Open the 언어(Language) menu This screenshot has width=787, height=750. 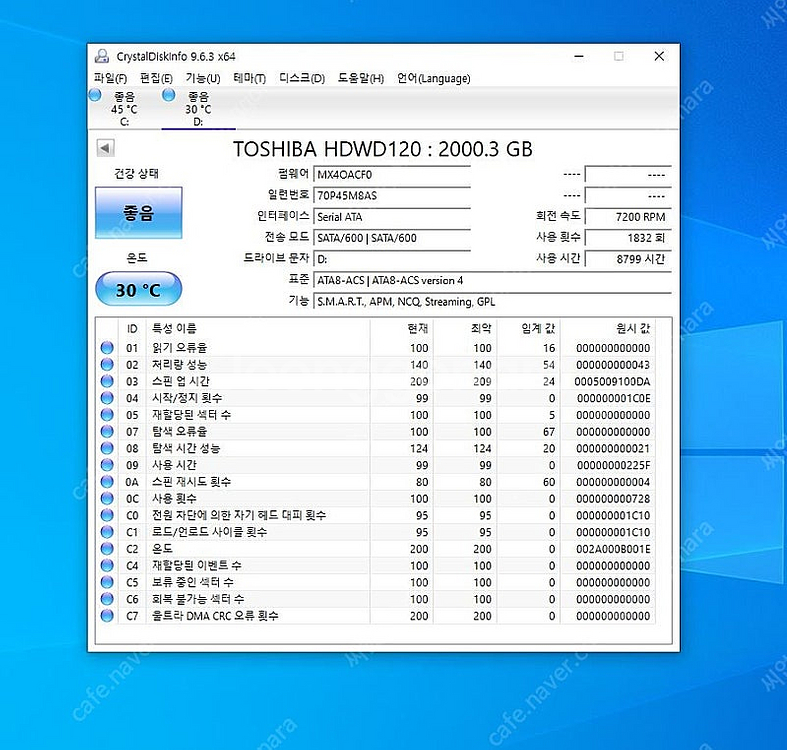point(434,78)
